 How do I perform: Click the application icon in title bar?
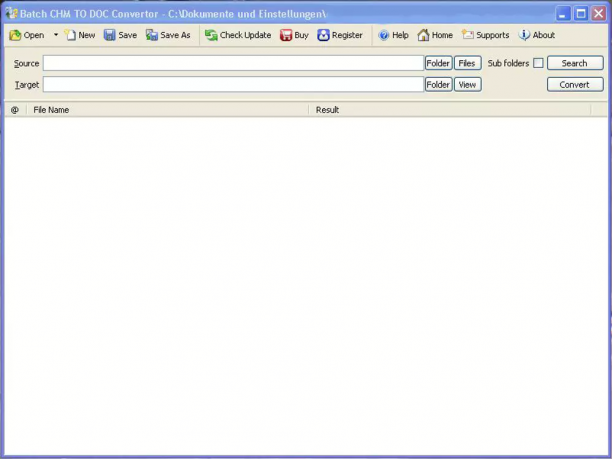click(11, 14)
